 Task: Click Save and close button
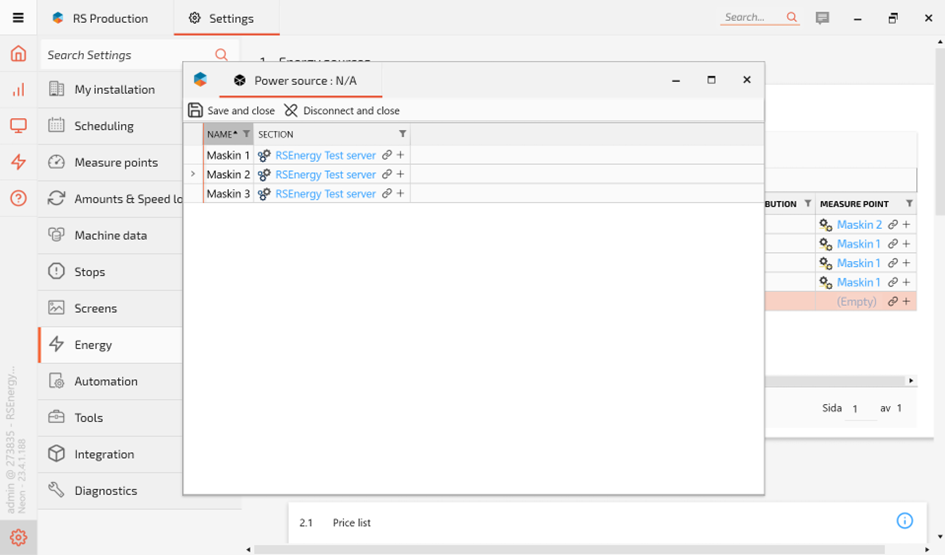(x=232, y=111)
